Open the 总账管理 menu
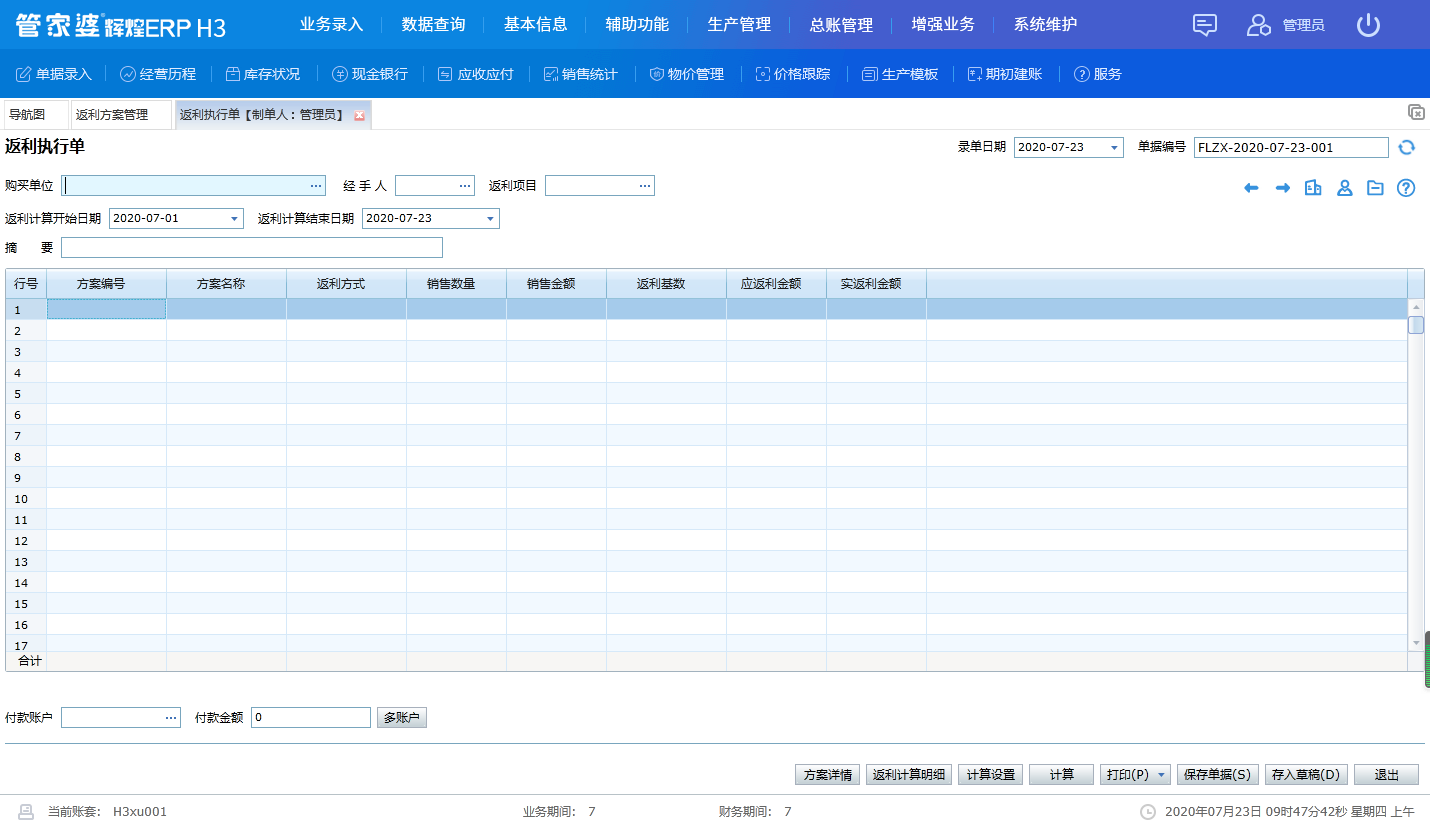Viewport: 1430px width, 827px height. [x=841, y=25]
